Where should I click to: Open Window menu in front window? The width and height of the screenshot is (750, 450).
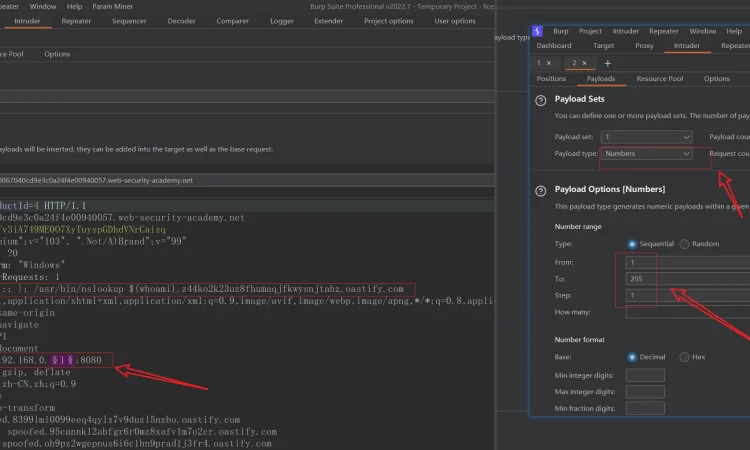(x=702, y=31)
